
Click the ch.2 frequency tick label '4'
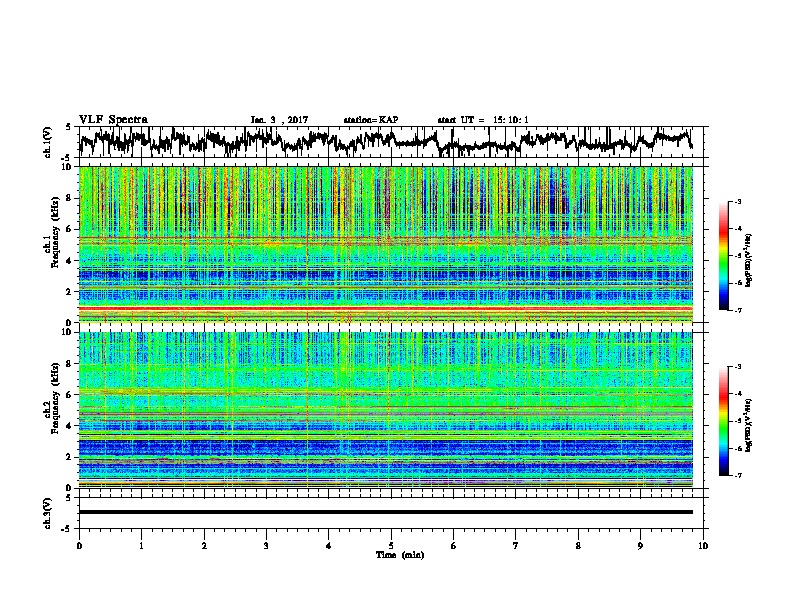click(69, 426)
